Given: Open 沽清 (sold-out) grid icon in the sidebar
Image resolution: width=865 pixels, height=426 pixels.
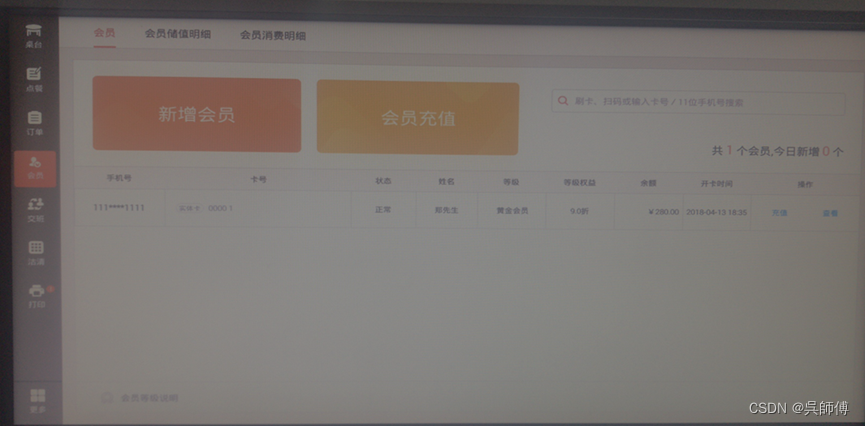Looking at the screenshot, I should pyautogui.click(x=36, y=253).
